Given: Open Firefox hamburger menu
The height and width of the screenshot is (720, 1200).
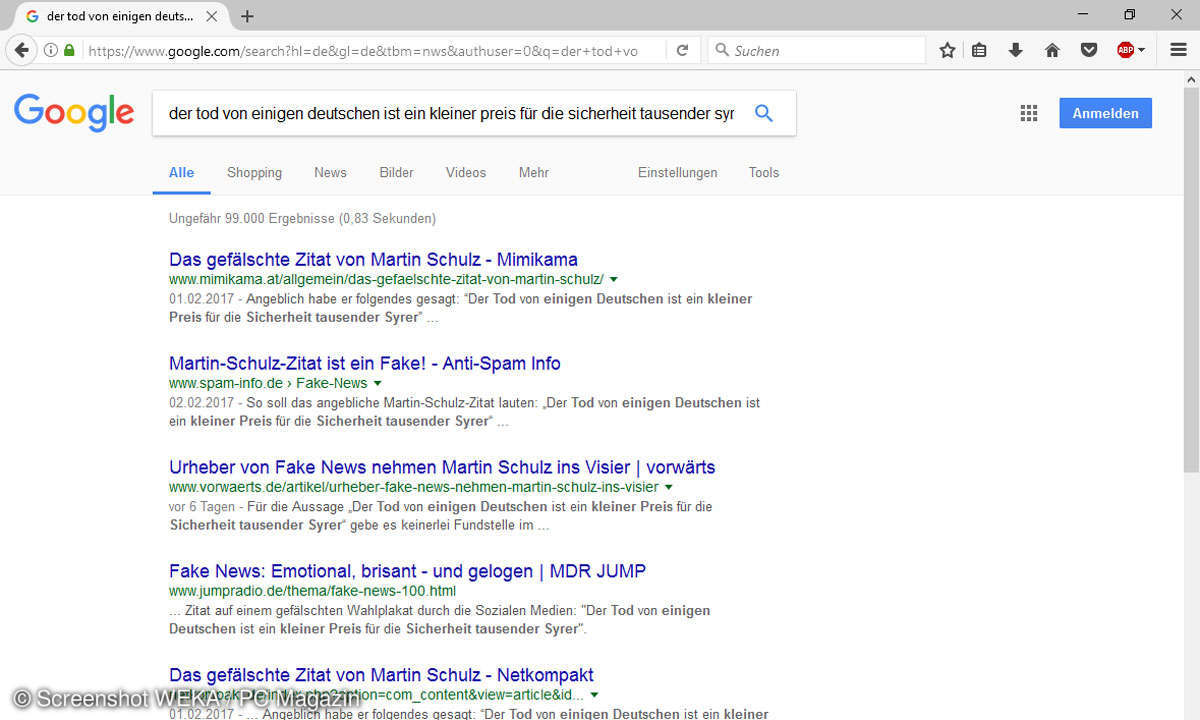Looking at the screenshot, I should (x=1178, y=50).
